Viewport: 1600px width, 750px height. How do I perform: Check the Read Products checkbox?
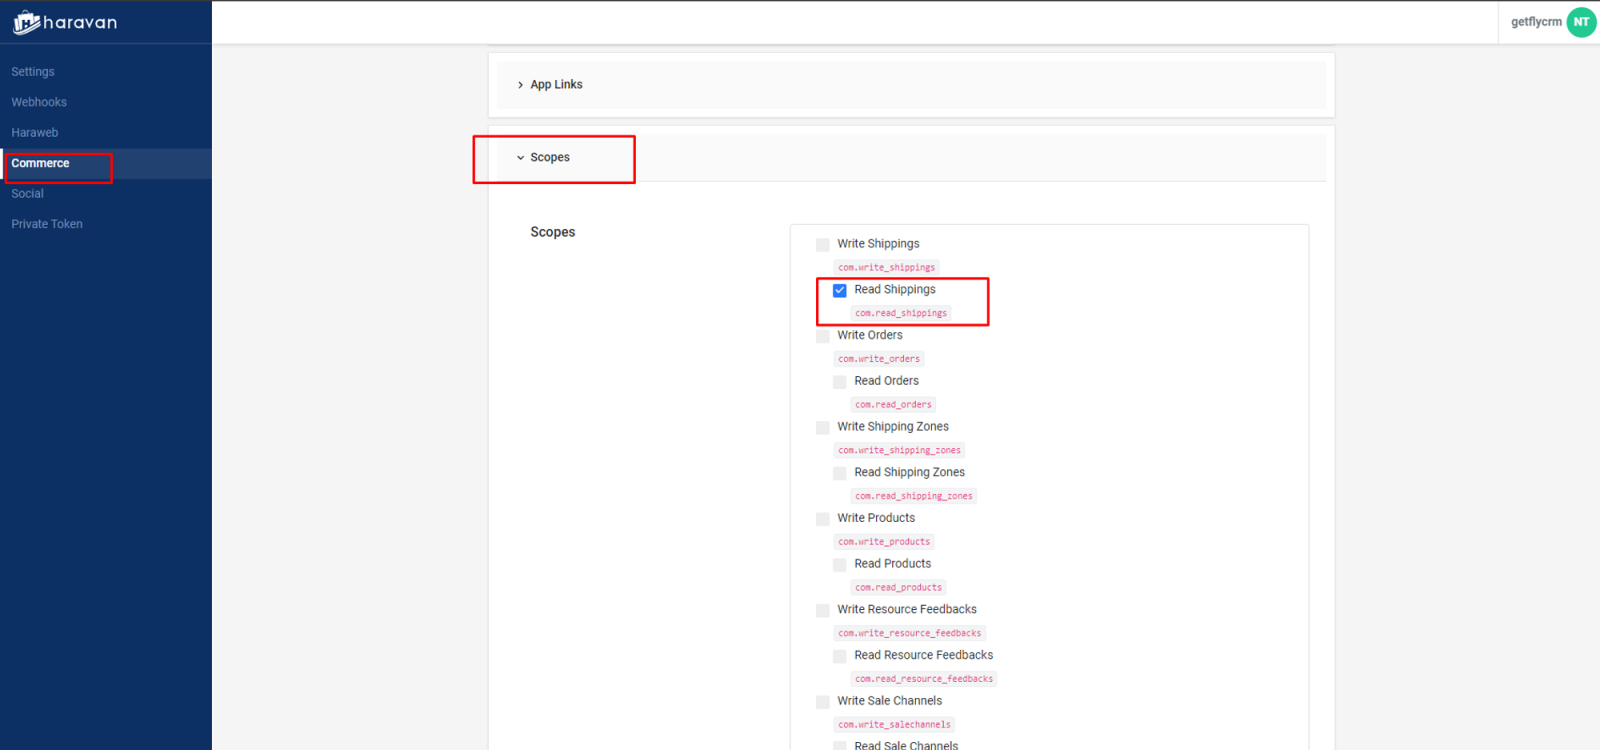pos(840,565)
